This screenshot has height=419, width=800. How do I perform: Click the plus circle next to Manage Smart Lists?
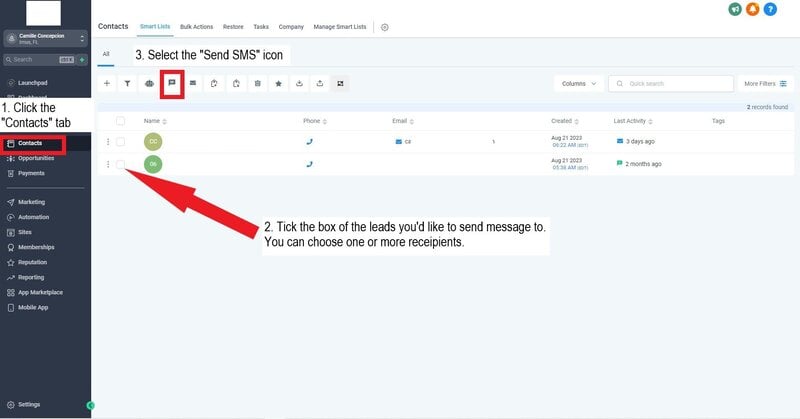[385, 27]
